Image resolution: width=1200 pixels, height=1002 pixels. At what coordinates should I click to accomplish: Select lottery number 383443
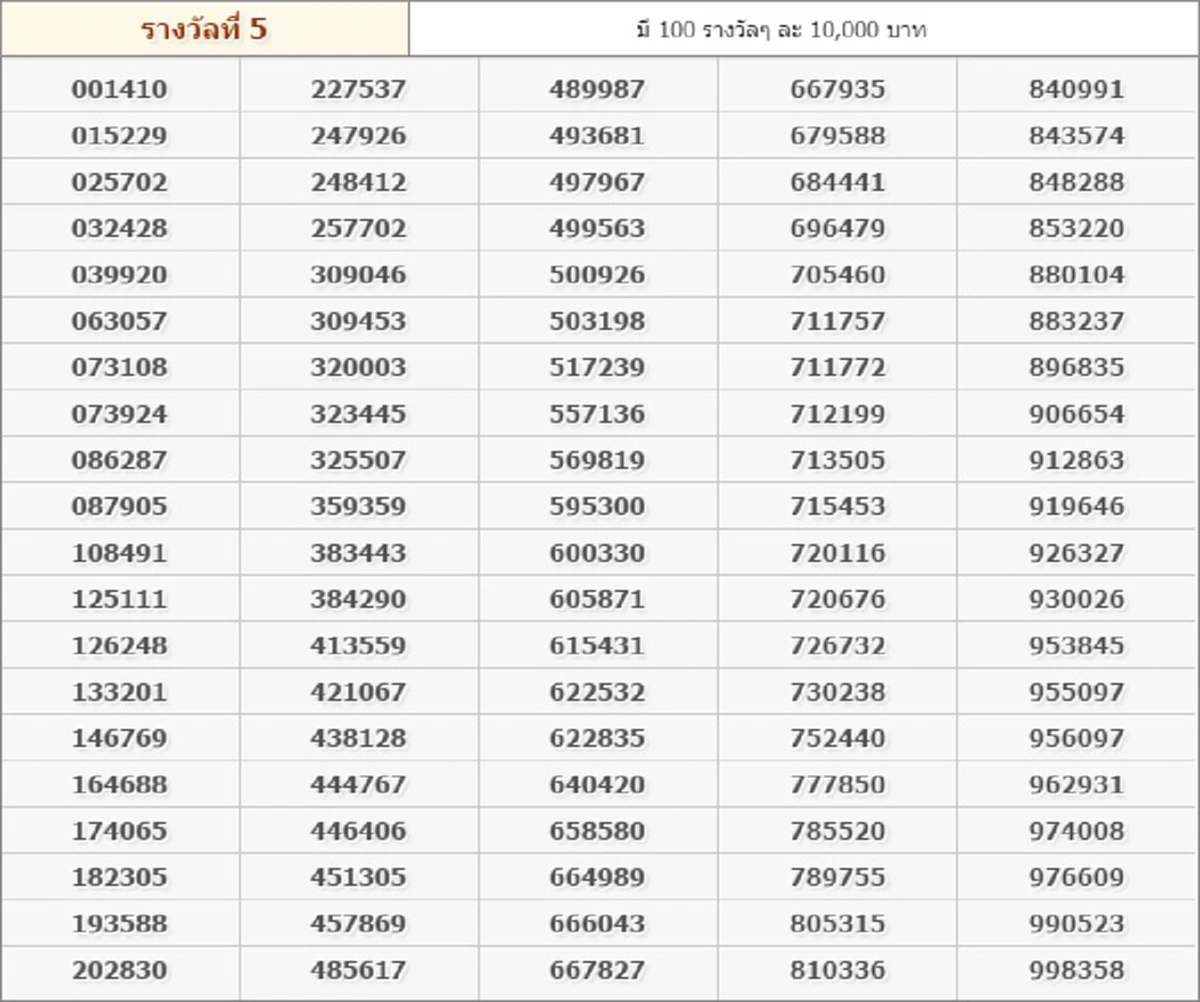coord(359,552)
